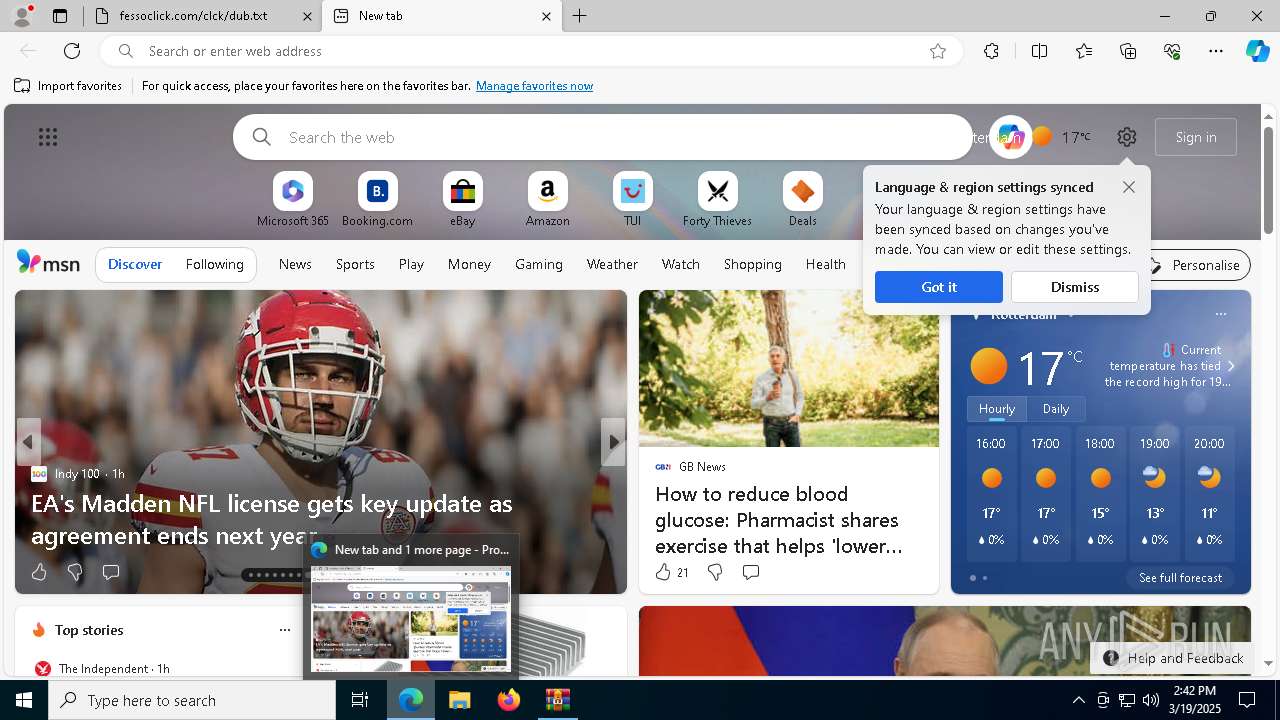This screenshot has height=720, width=1280.
Task: Expand the temperature record alert chevron
Action: [x=1231, y=366]
